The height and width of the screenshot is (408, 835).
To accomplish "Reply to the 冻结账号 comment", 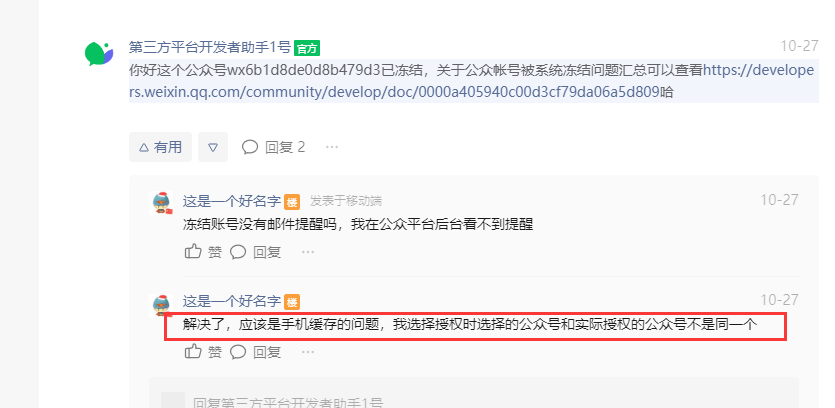I will (x=255, y=251).
